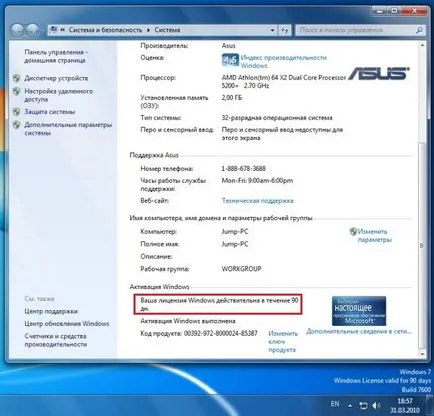Screen dimensions: 434x416
Task: Click the shield icon next to Настройка удаленного доступа
Action: 16,91
